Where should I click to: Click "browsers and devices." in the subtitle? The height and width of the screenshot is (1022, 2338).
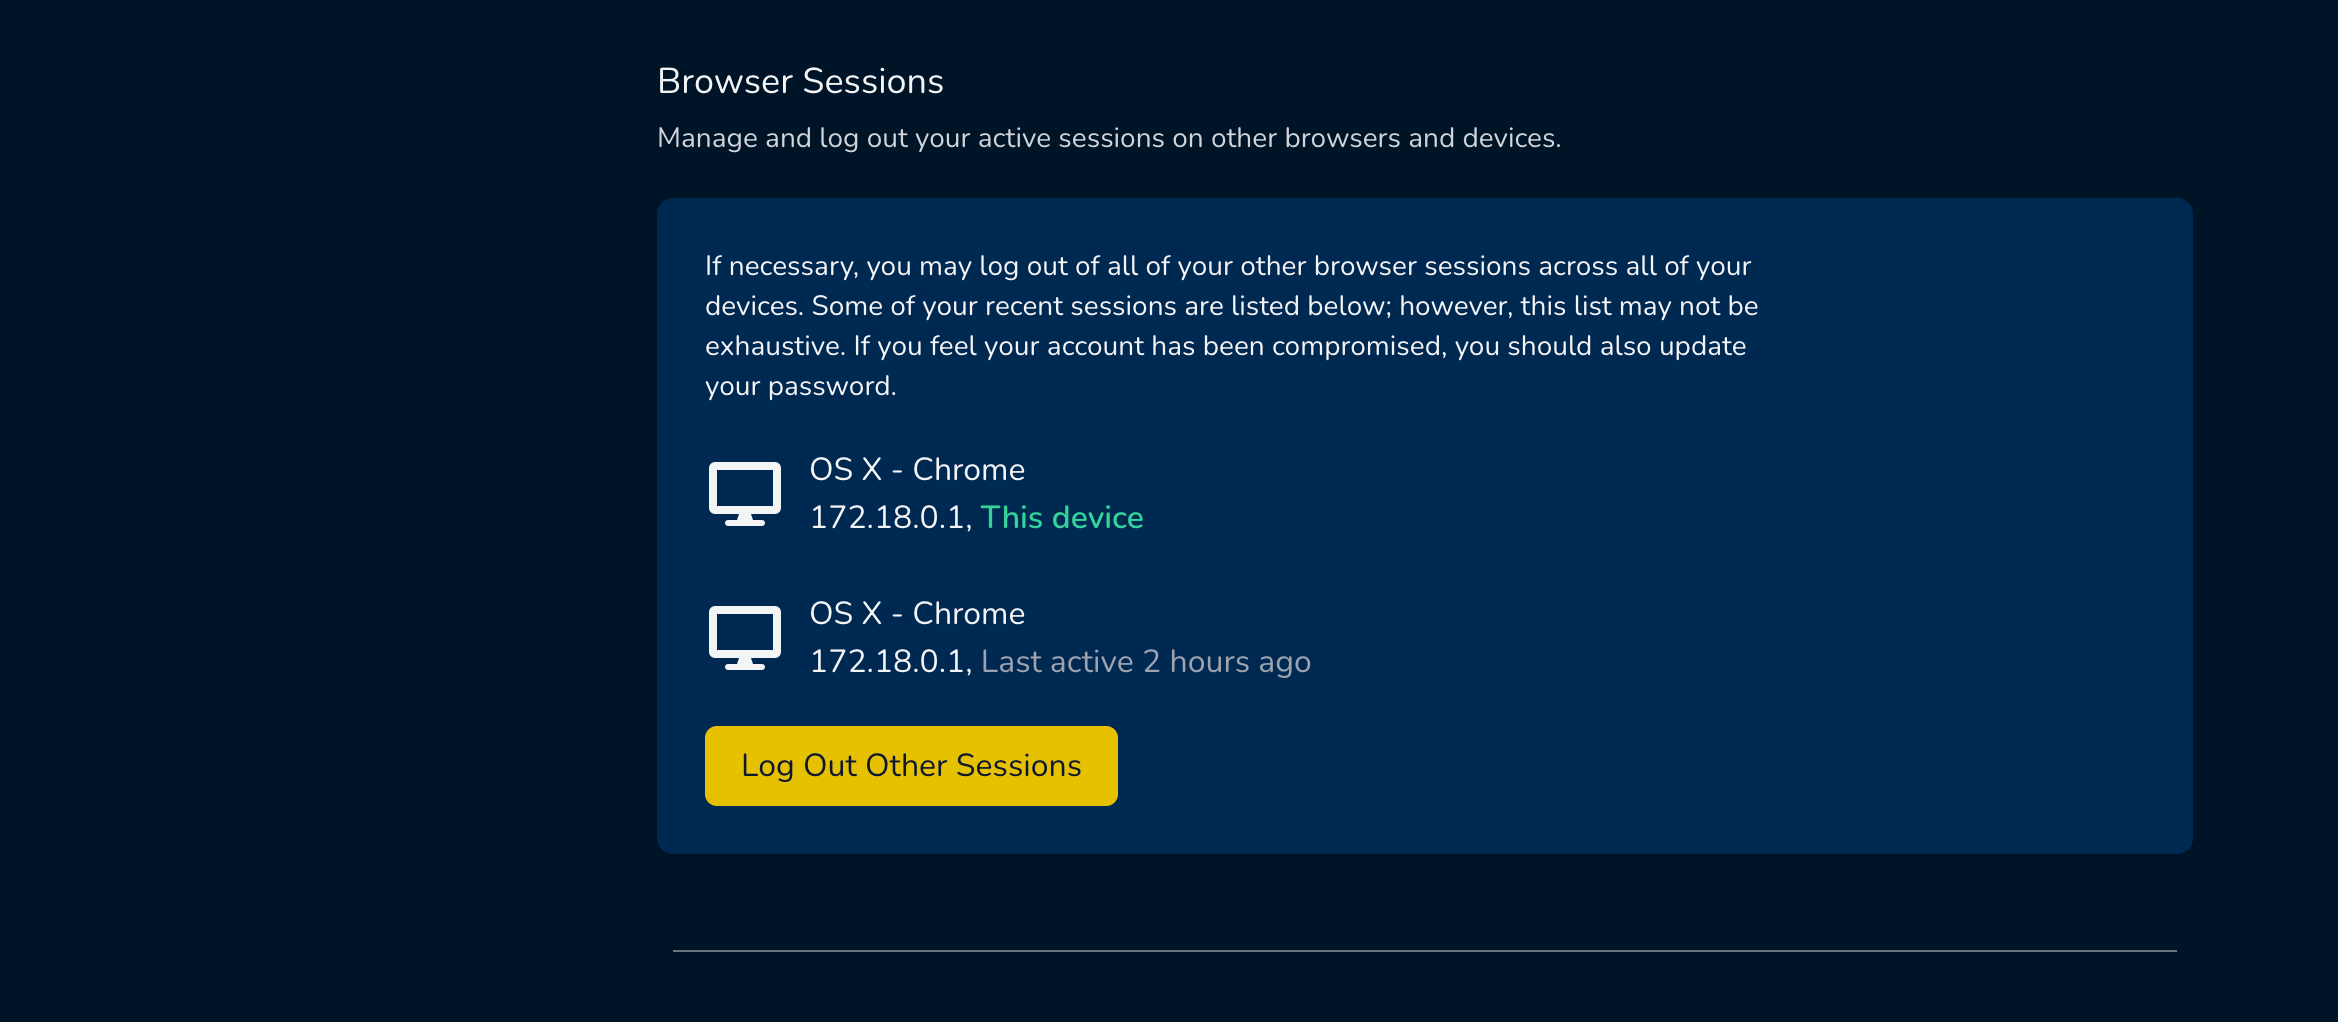[1422, 138]
